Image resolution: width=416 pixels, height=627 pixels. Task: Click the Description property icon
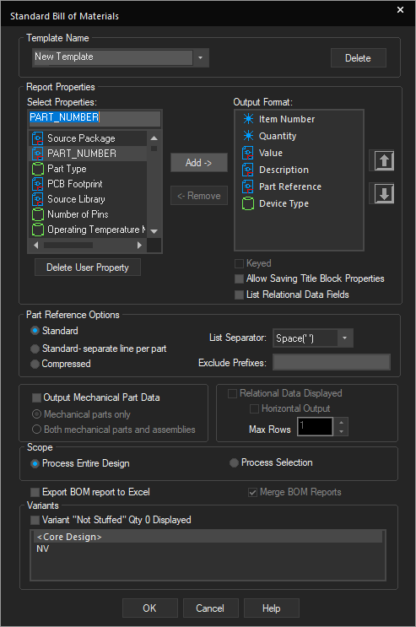click(x=248, y=170)
